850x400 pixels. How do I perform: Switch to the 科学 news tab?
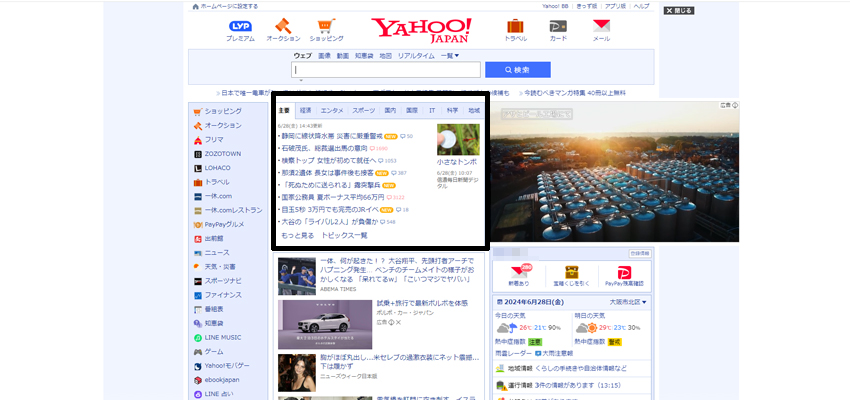pos(452,111)
